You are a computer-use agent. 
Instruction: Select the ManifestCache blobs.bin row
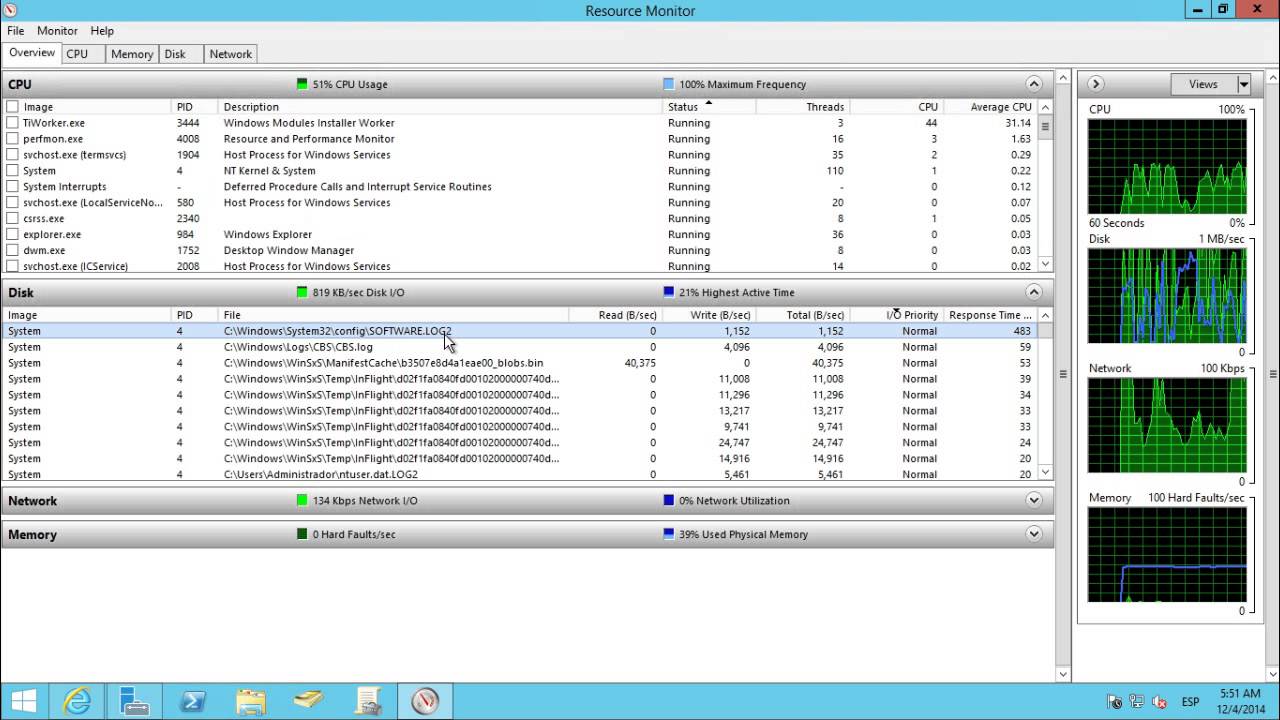click(x=521, y=363)
